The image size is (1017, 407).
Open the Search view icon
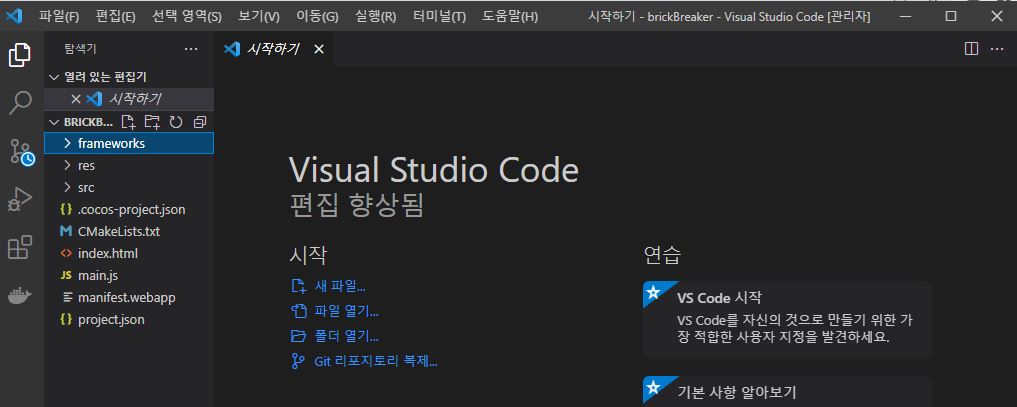coord(20,102)
